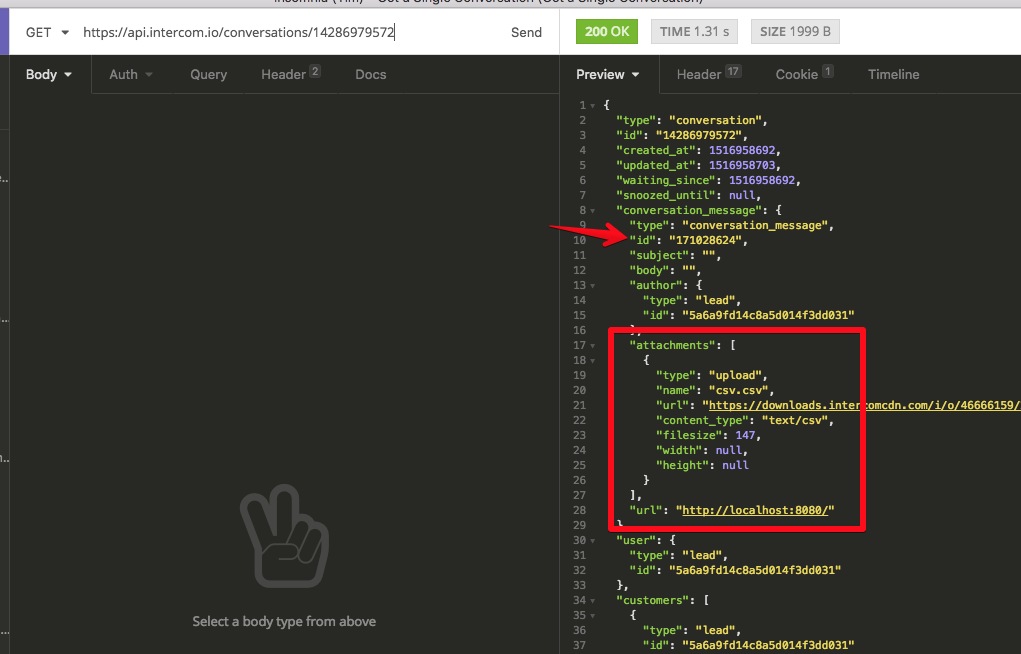Click the Cookie count badge 1
This screenshot has width=1021, height=654.
point(828,71)
